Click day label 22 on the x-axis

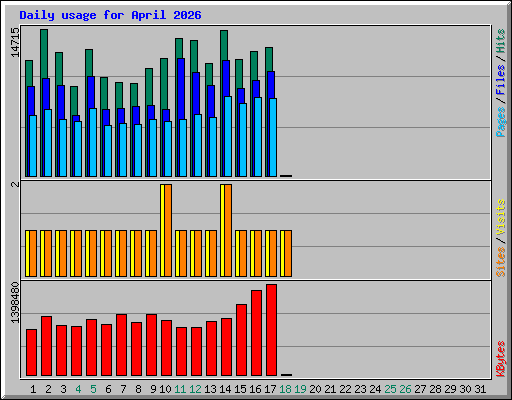pos(345,389)
